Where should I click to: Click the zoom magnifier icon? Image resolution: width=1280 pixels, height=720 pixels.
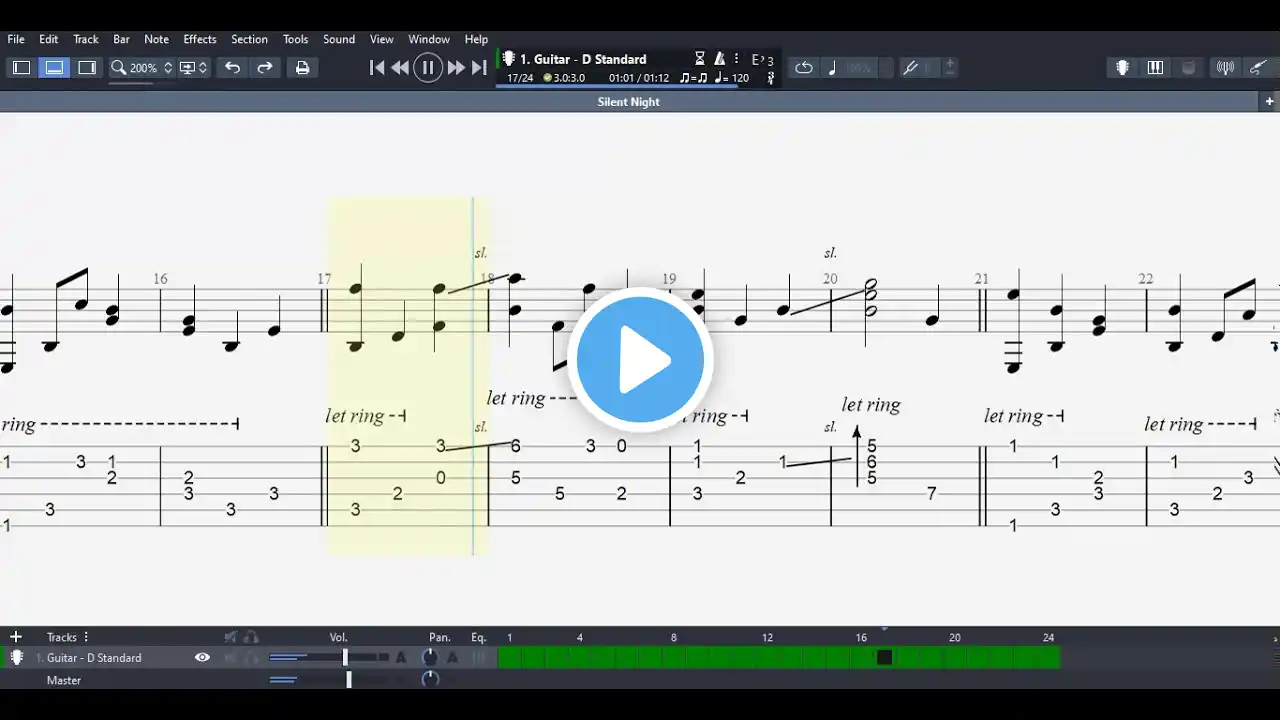coord(118,68)
